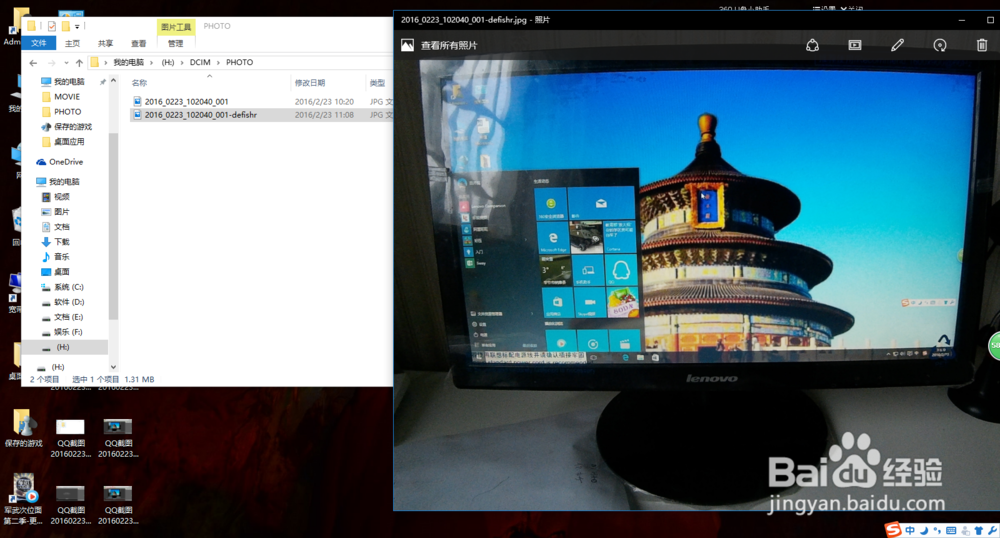Viewport: 1000px width, 538px height.
Task: Sort files by 名称 column
Action: point(139,83)
